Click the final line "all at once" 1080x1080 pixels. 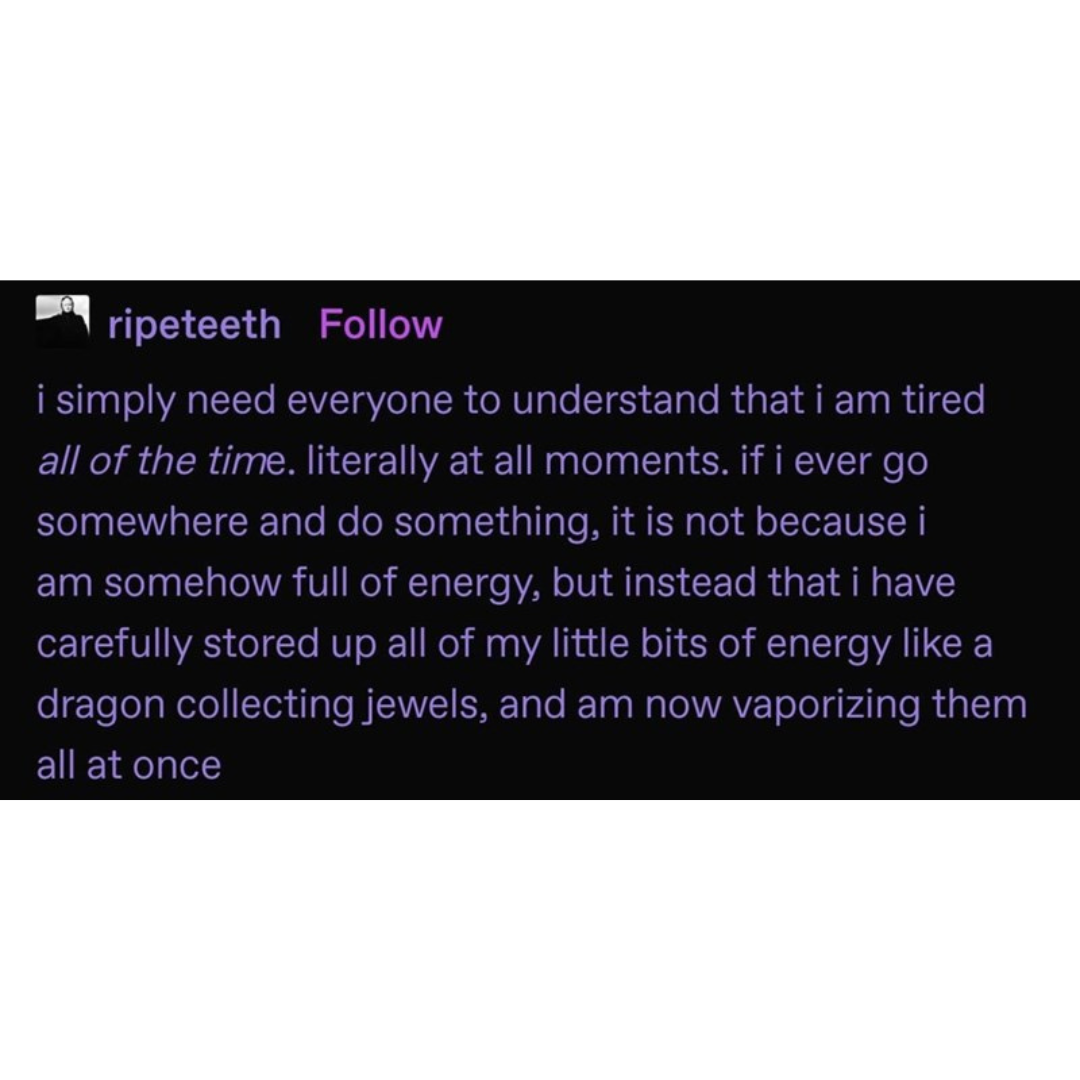click(128, 766)
